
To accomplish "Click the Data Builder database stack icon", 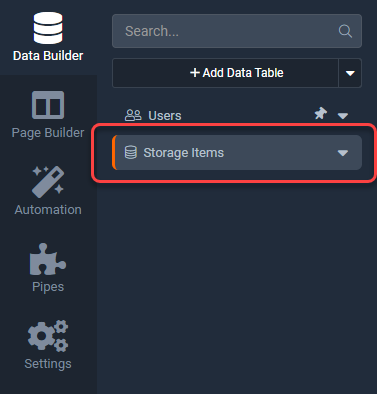I will (x=48, y=28).
